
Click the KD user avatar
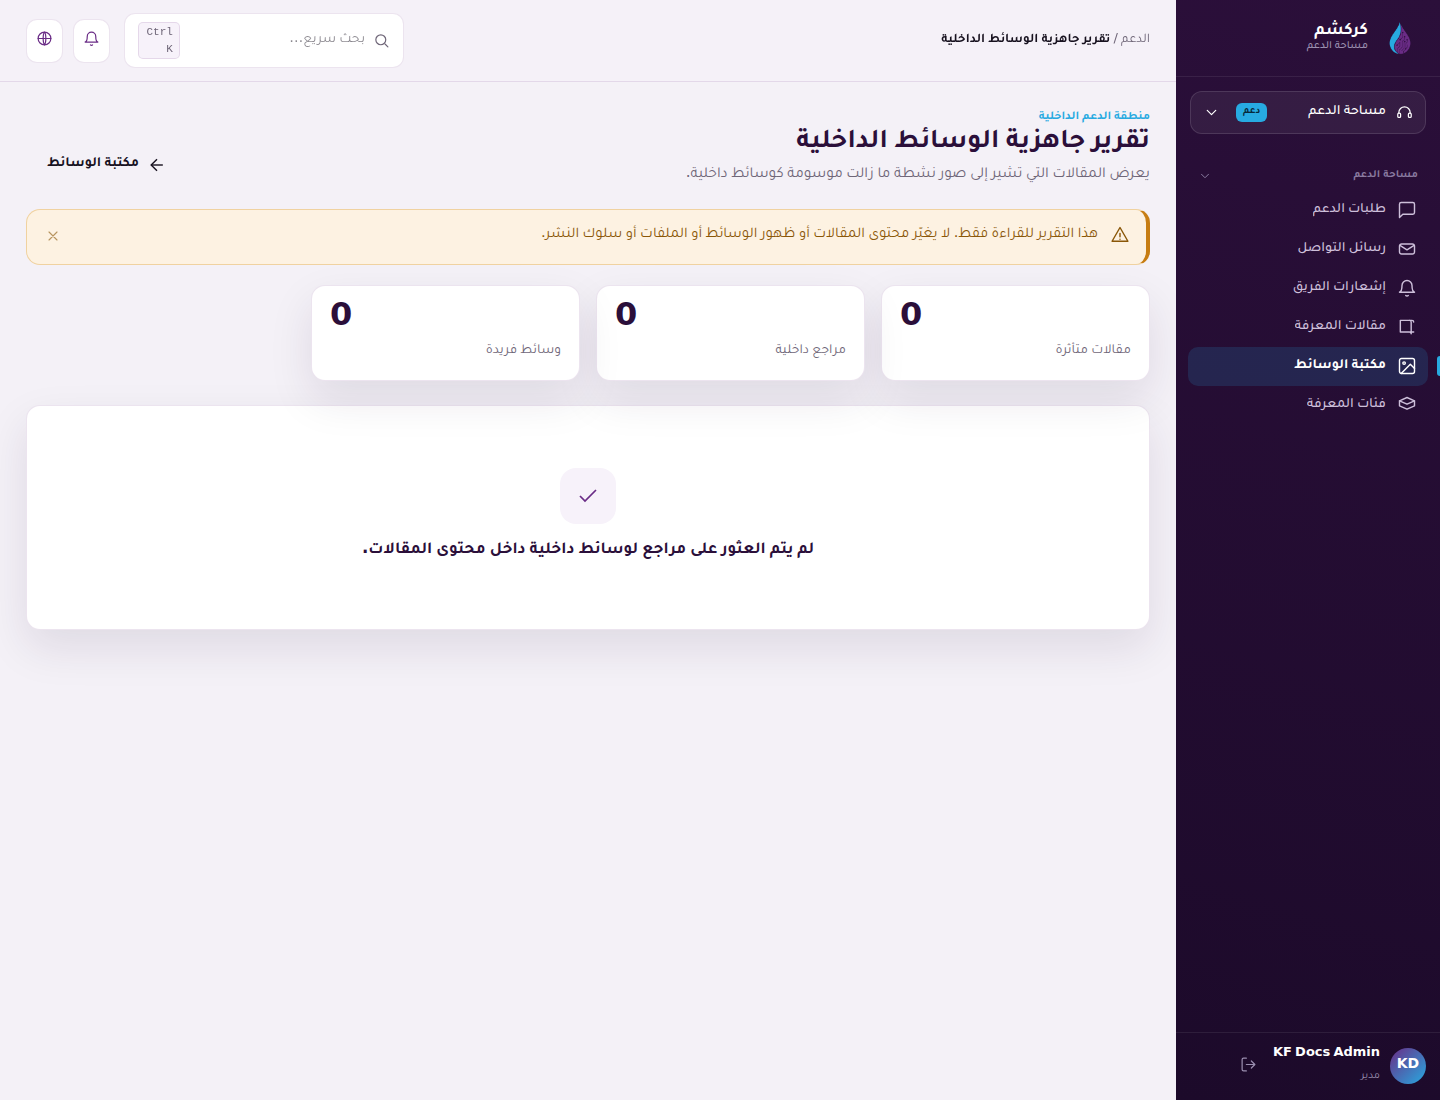pos(1408,1065)
